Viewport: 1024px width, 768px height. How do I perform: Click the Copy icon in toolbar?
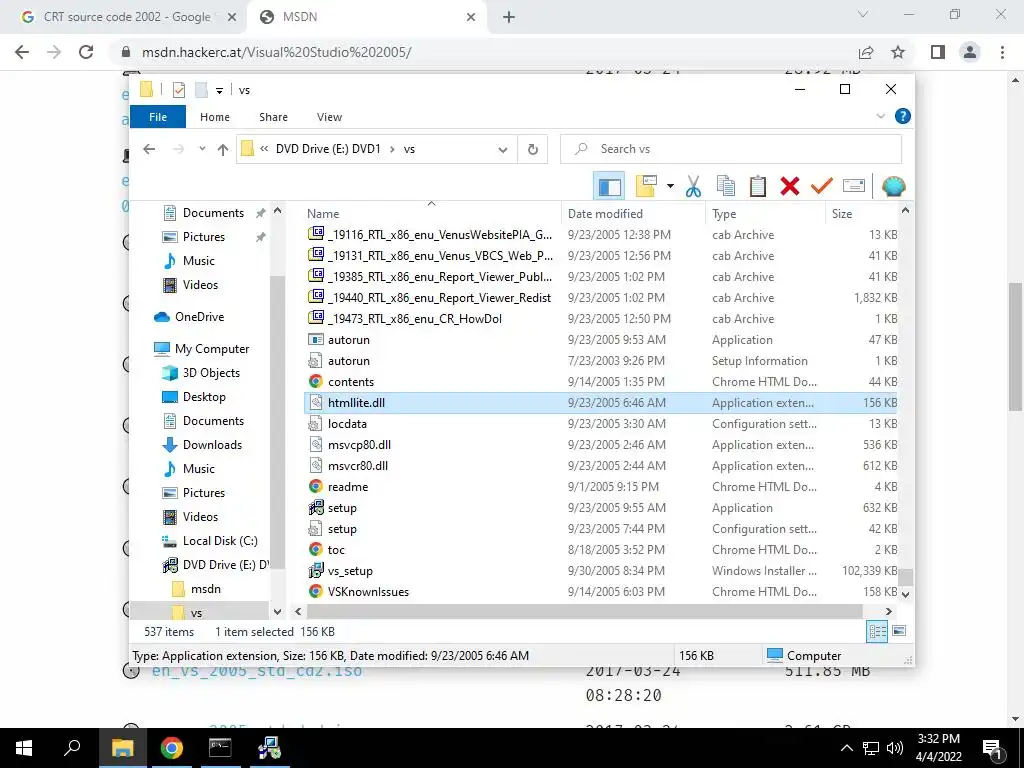[x=726, y=187]
